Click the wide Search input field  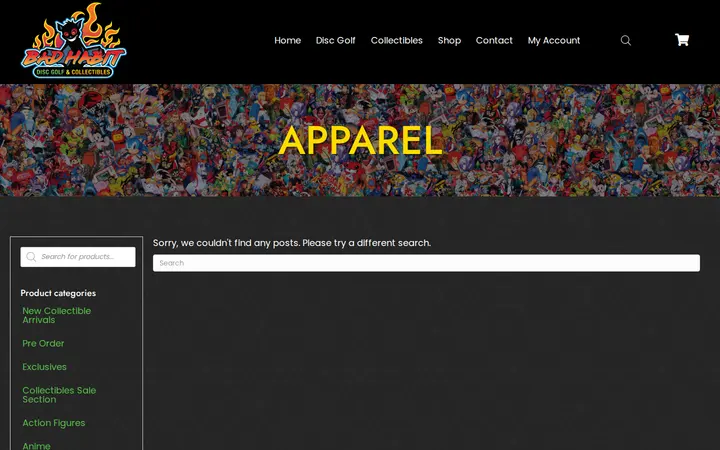point(426,263)
